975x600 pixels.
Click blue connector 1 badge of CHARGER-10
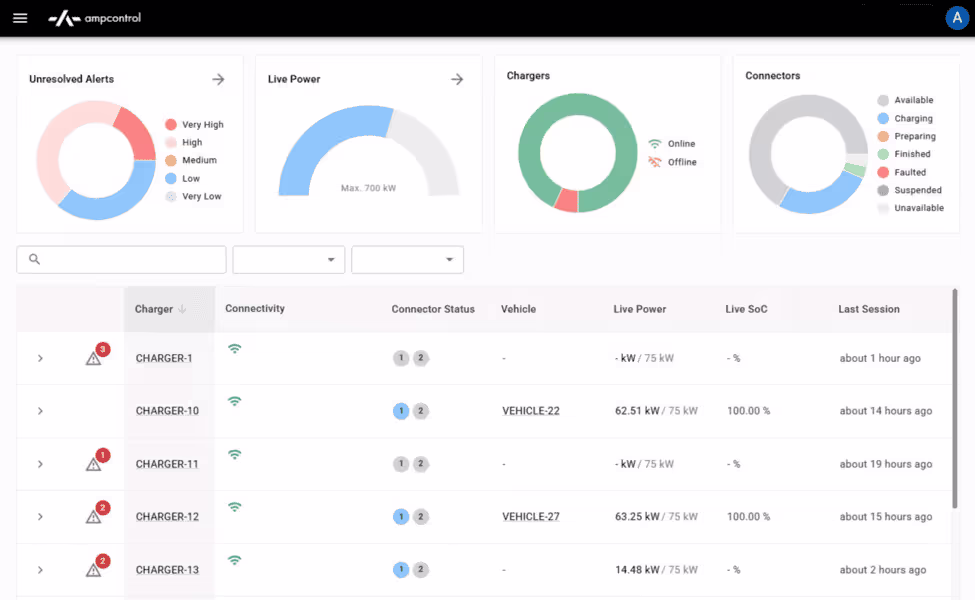[x=401, y=411]
